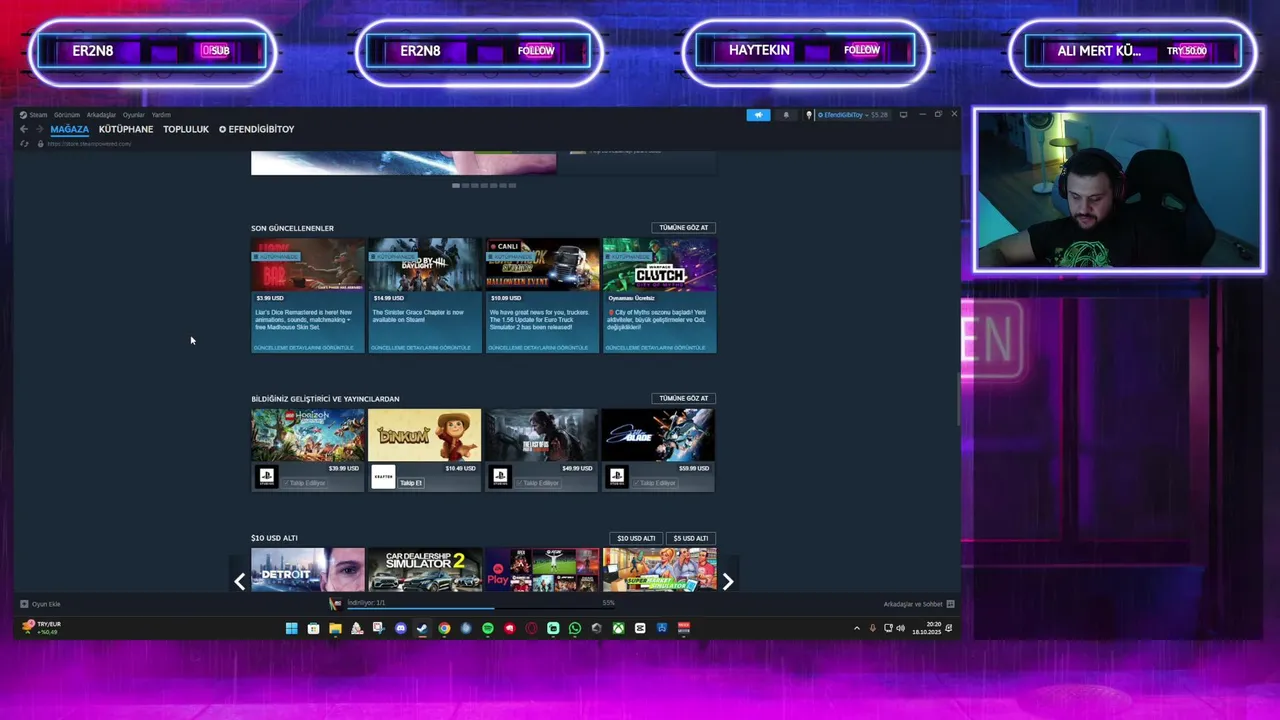View update details for Liar's Dice Remastered
Viewport: 1280px width, 720px height.
pyautogui.click(x=304, y=347)
